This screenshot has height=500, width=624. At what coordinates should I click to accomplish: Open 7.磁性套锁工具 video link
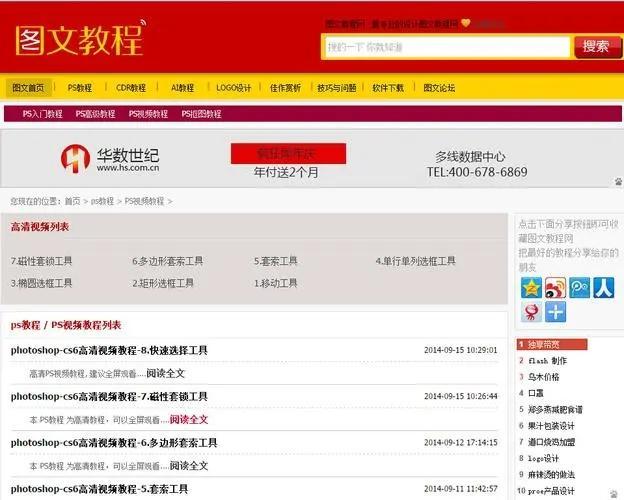pos(41,261)
